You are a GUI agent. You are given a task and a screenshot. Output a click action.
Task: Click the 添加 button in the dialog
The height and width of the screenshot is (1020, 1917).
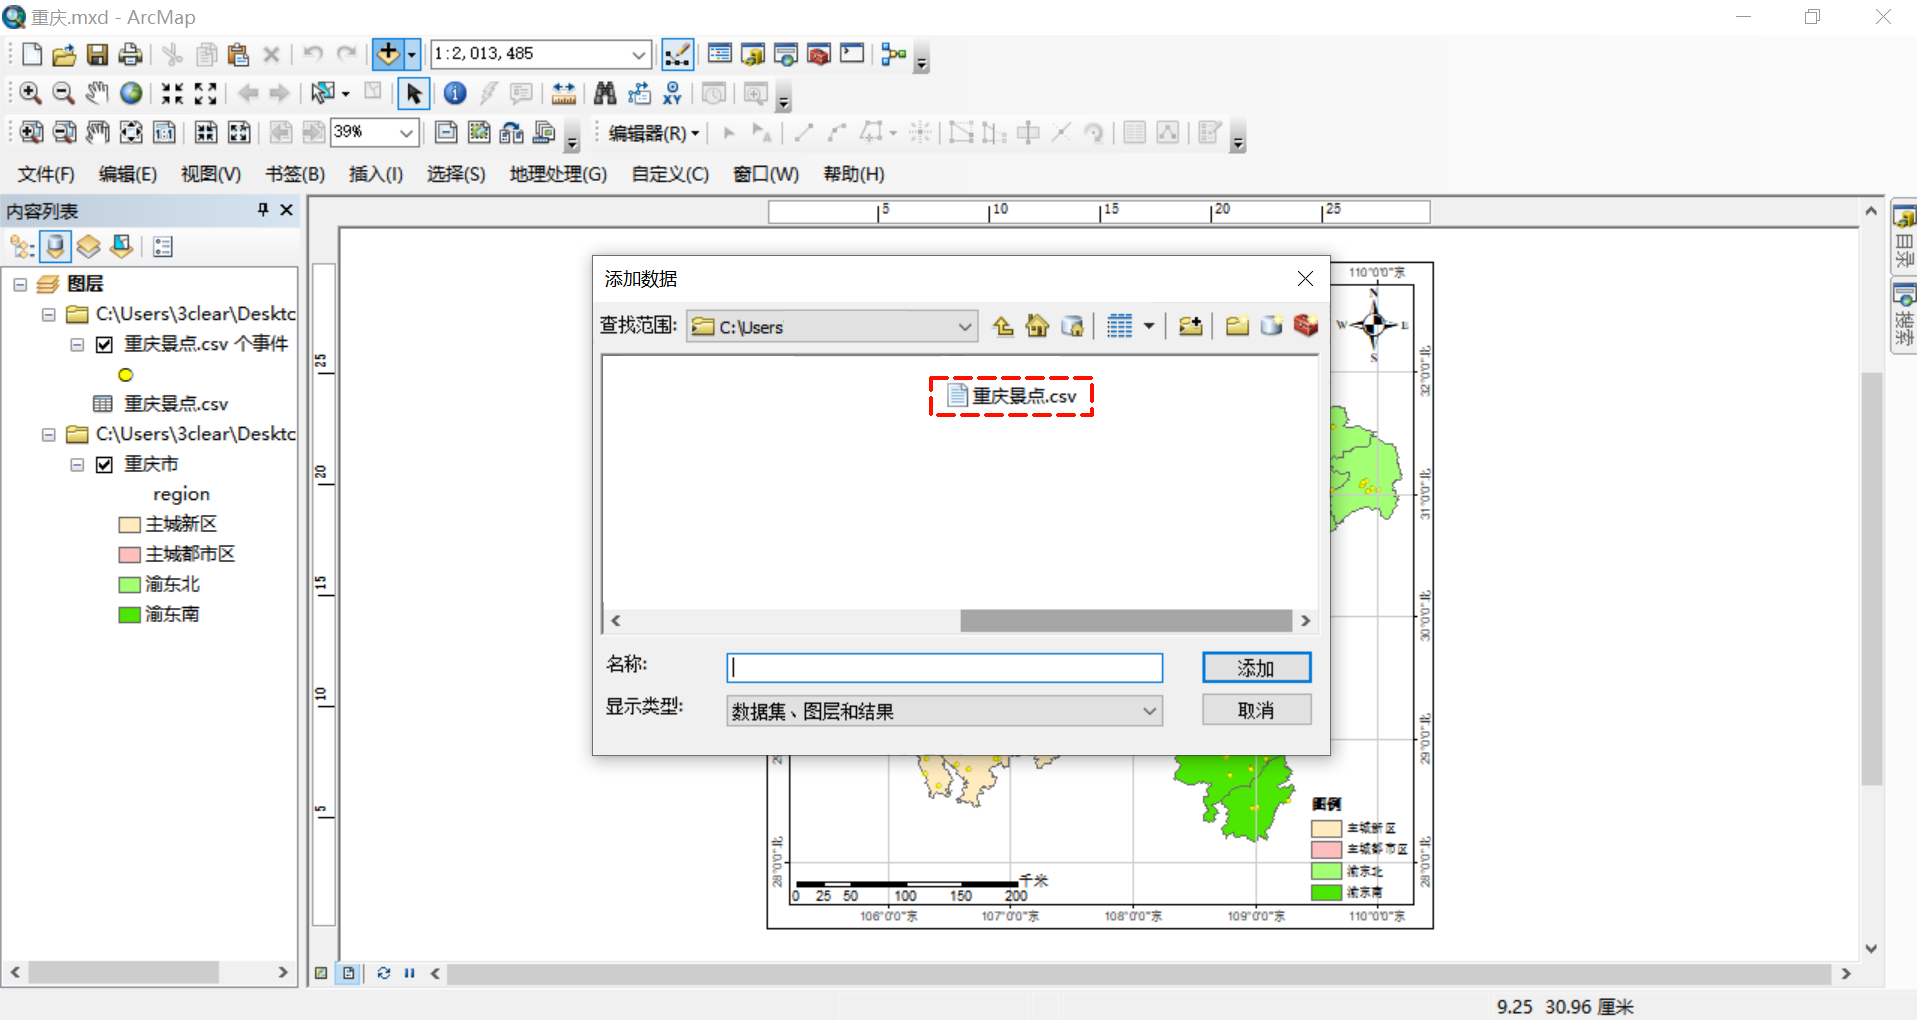pos(1256,667)
